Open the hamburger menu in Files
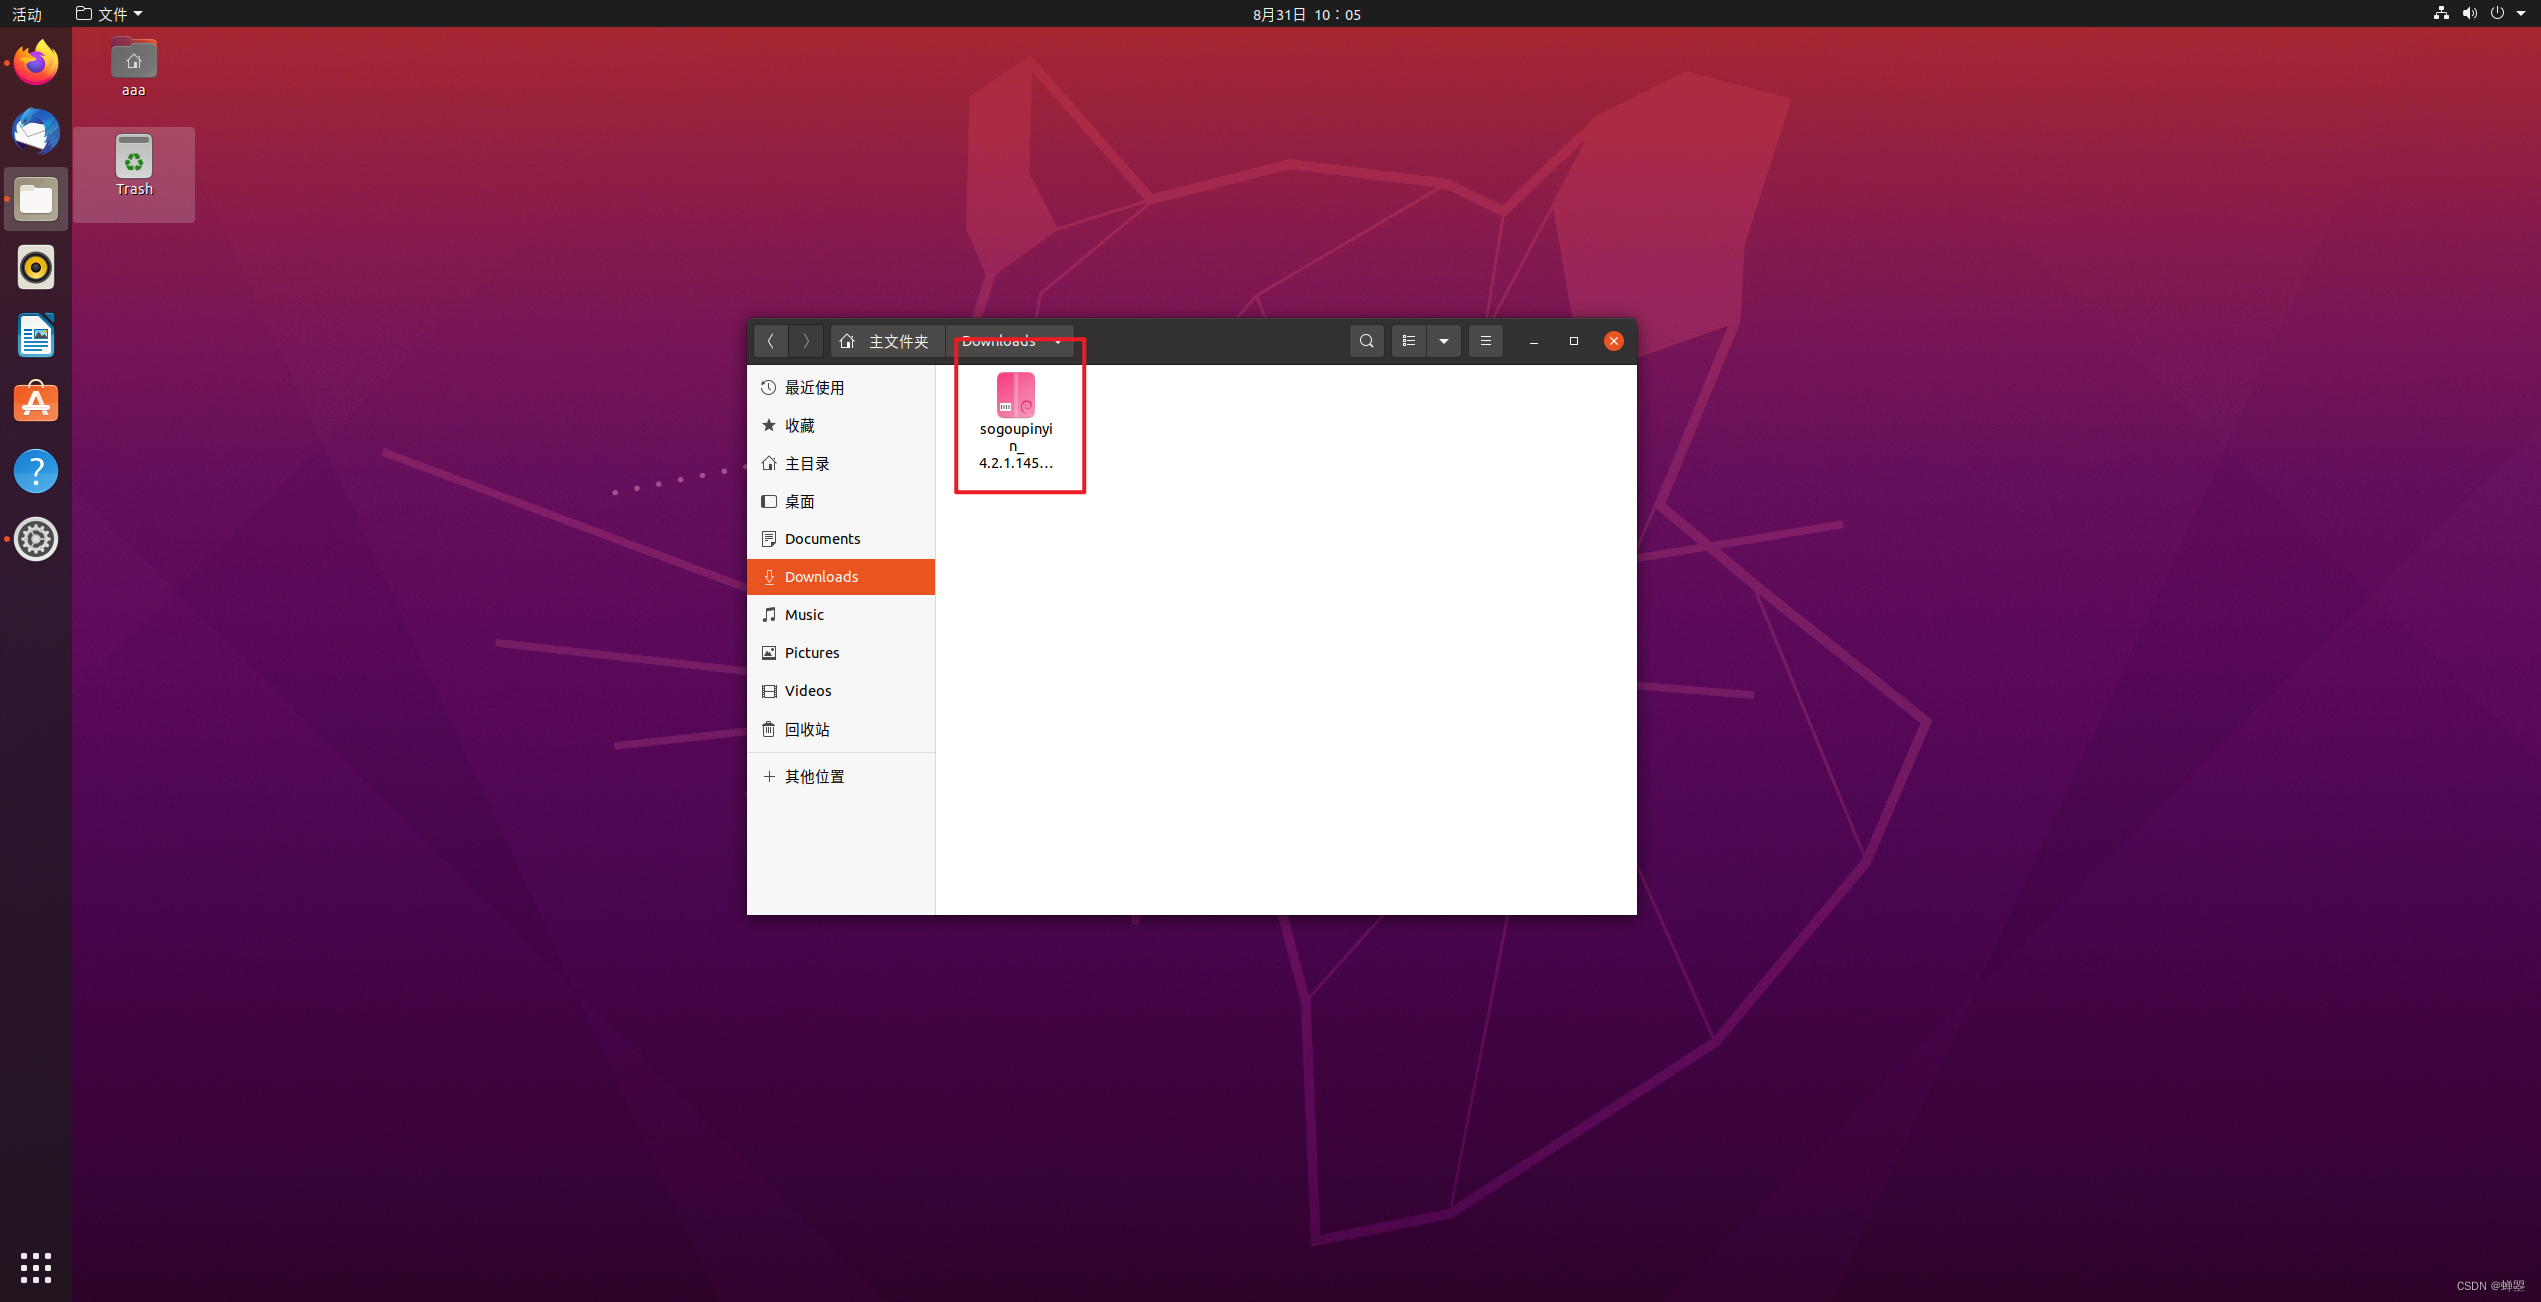The image size is (2541, 1302). click(1485, 341)
